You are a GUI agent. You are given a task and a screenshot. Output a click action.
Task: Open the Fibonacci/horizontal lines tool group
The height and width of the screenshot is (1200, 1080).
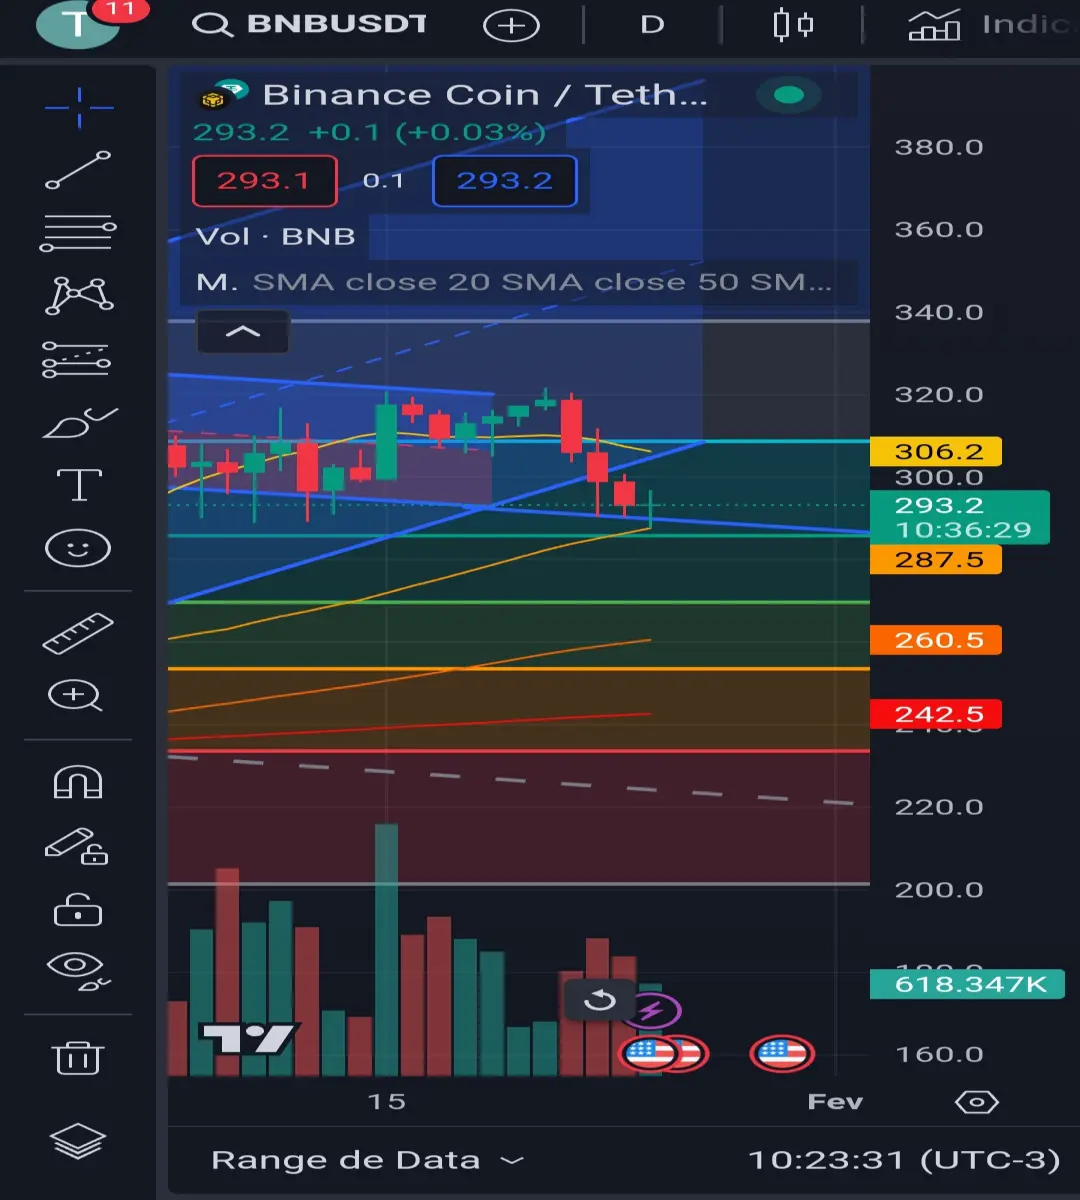point(78,233)
